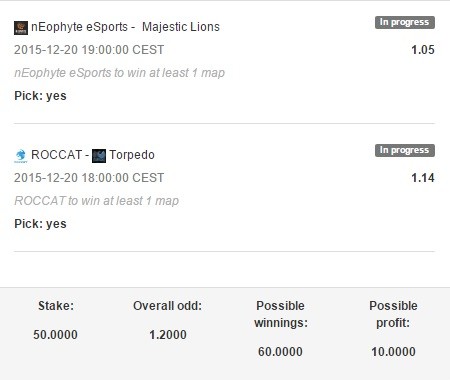Click the nEophyte eSports to win at least 1 map text

[119, 73]
